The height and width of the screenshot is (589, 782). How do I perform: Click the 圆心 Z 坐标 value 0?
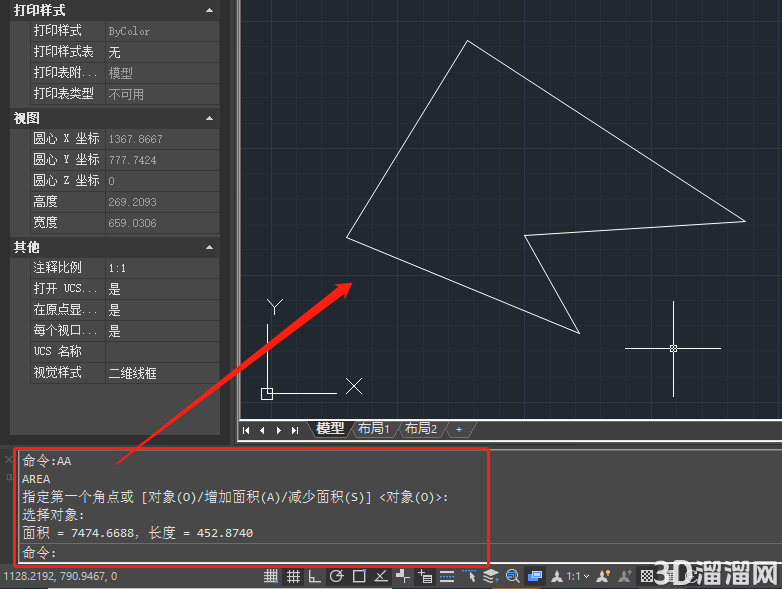[x=162, y=181]
